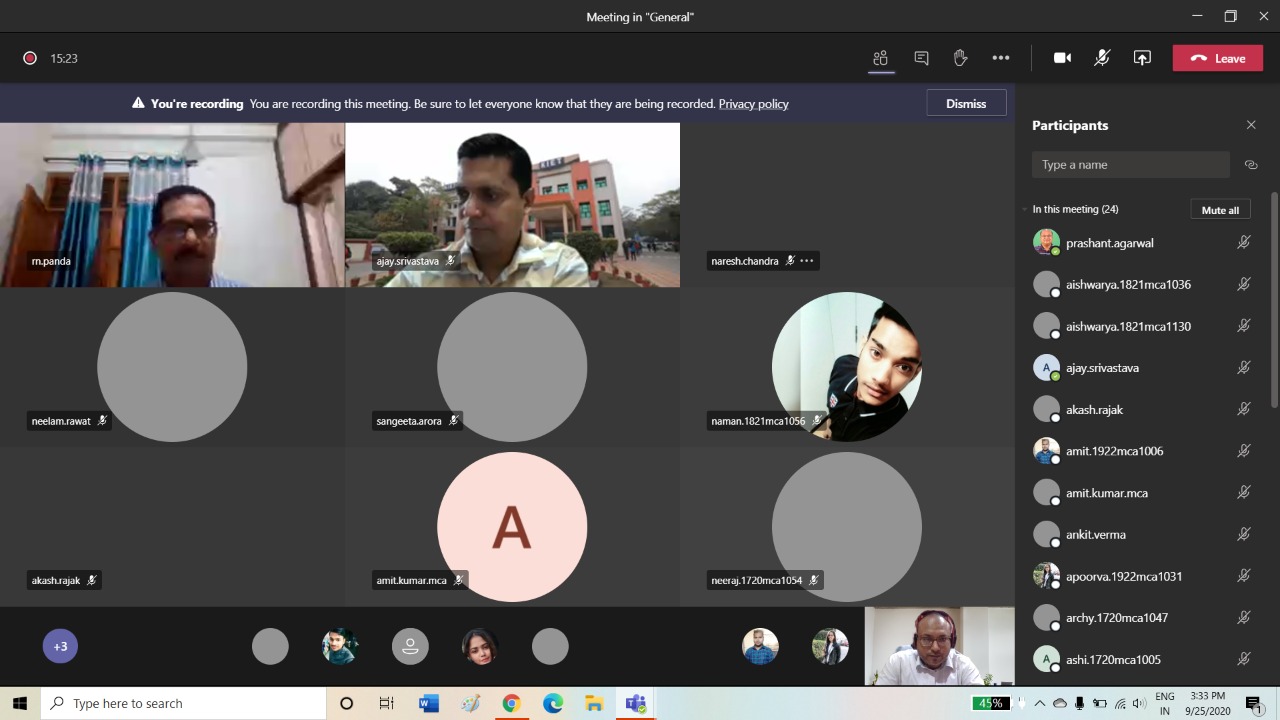Open the Privacy policy link
This screenshot has height=720, width=1280.
pyautogui.click(x=753, y=104)
